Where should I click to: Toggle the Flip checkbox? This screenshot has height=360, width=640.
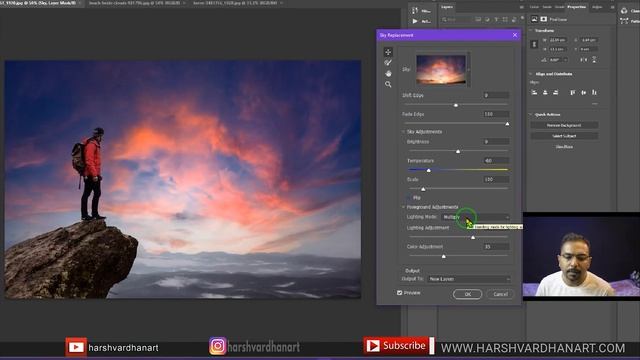409,198
